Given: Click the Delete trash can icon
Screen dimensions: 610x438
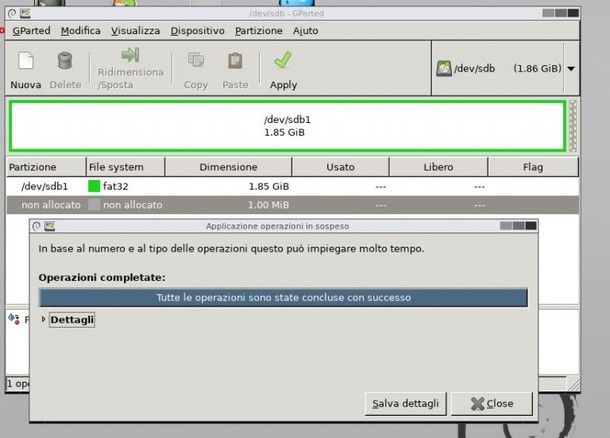Looking at the screenshot, I should [65, 60].
